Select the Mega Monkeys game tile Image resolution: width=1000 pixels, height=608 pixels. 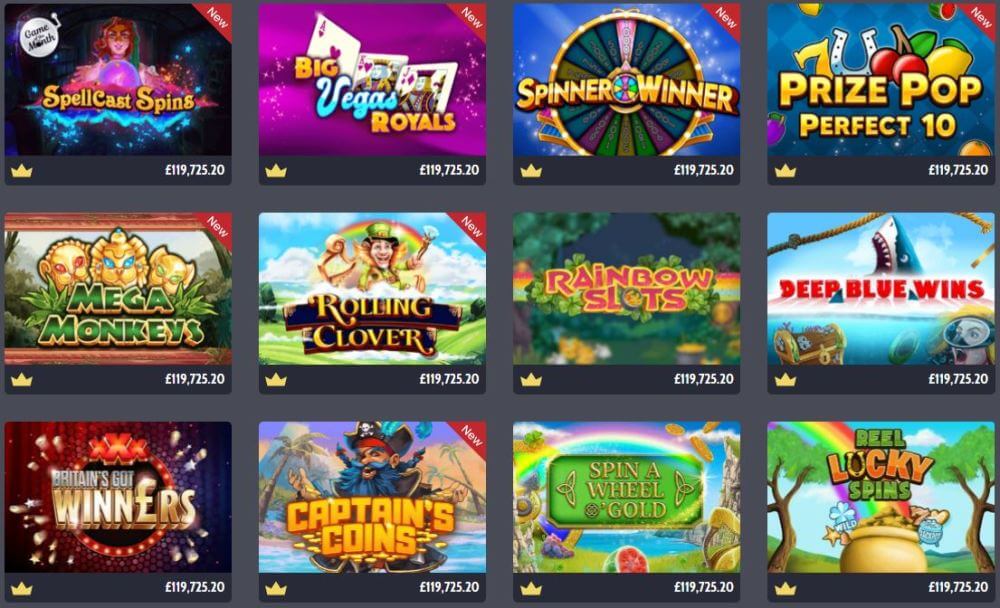click(118, 288)
